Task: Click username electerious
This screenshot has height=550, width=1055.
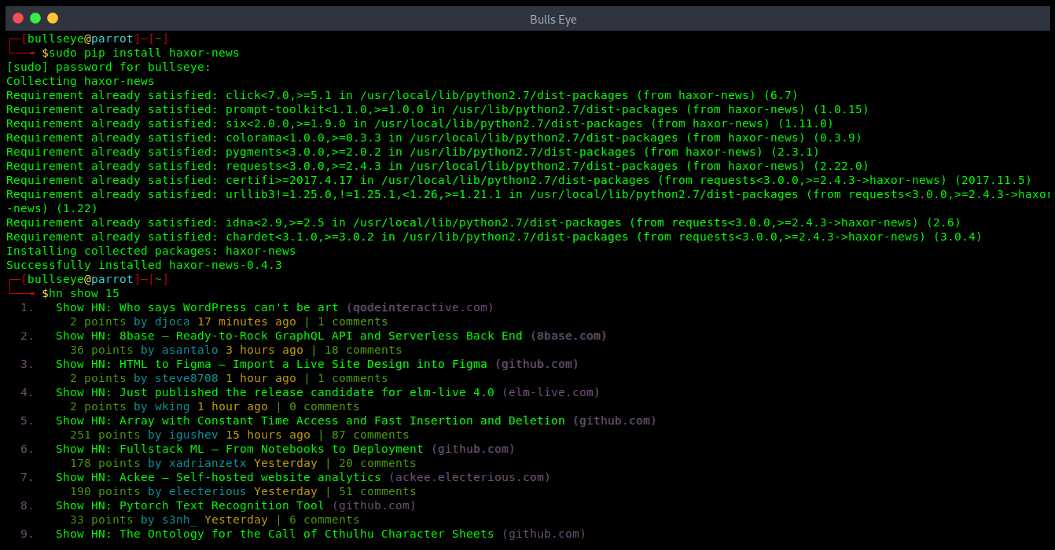Action: pyautogui.click(x=207, y=491)
